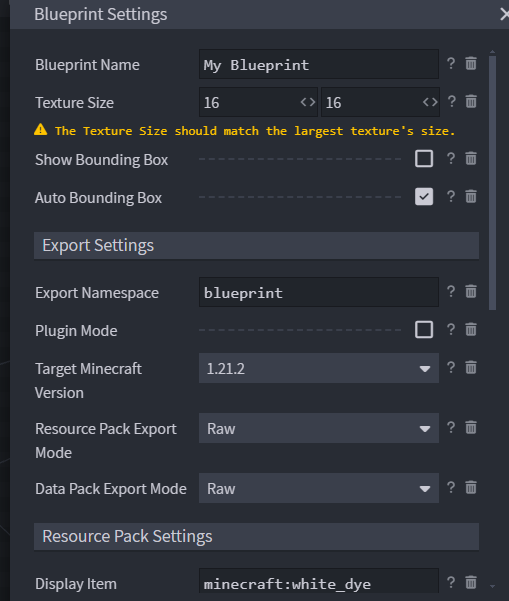The image size is (509, 601).
Task: Reset Texture Size with trash icon
Action: tap(471, 102)
